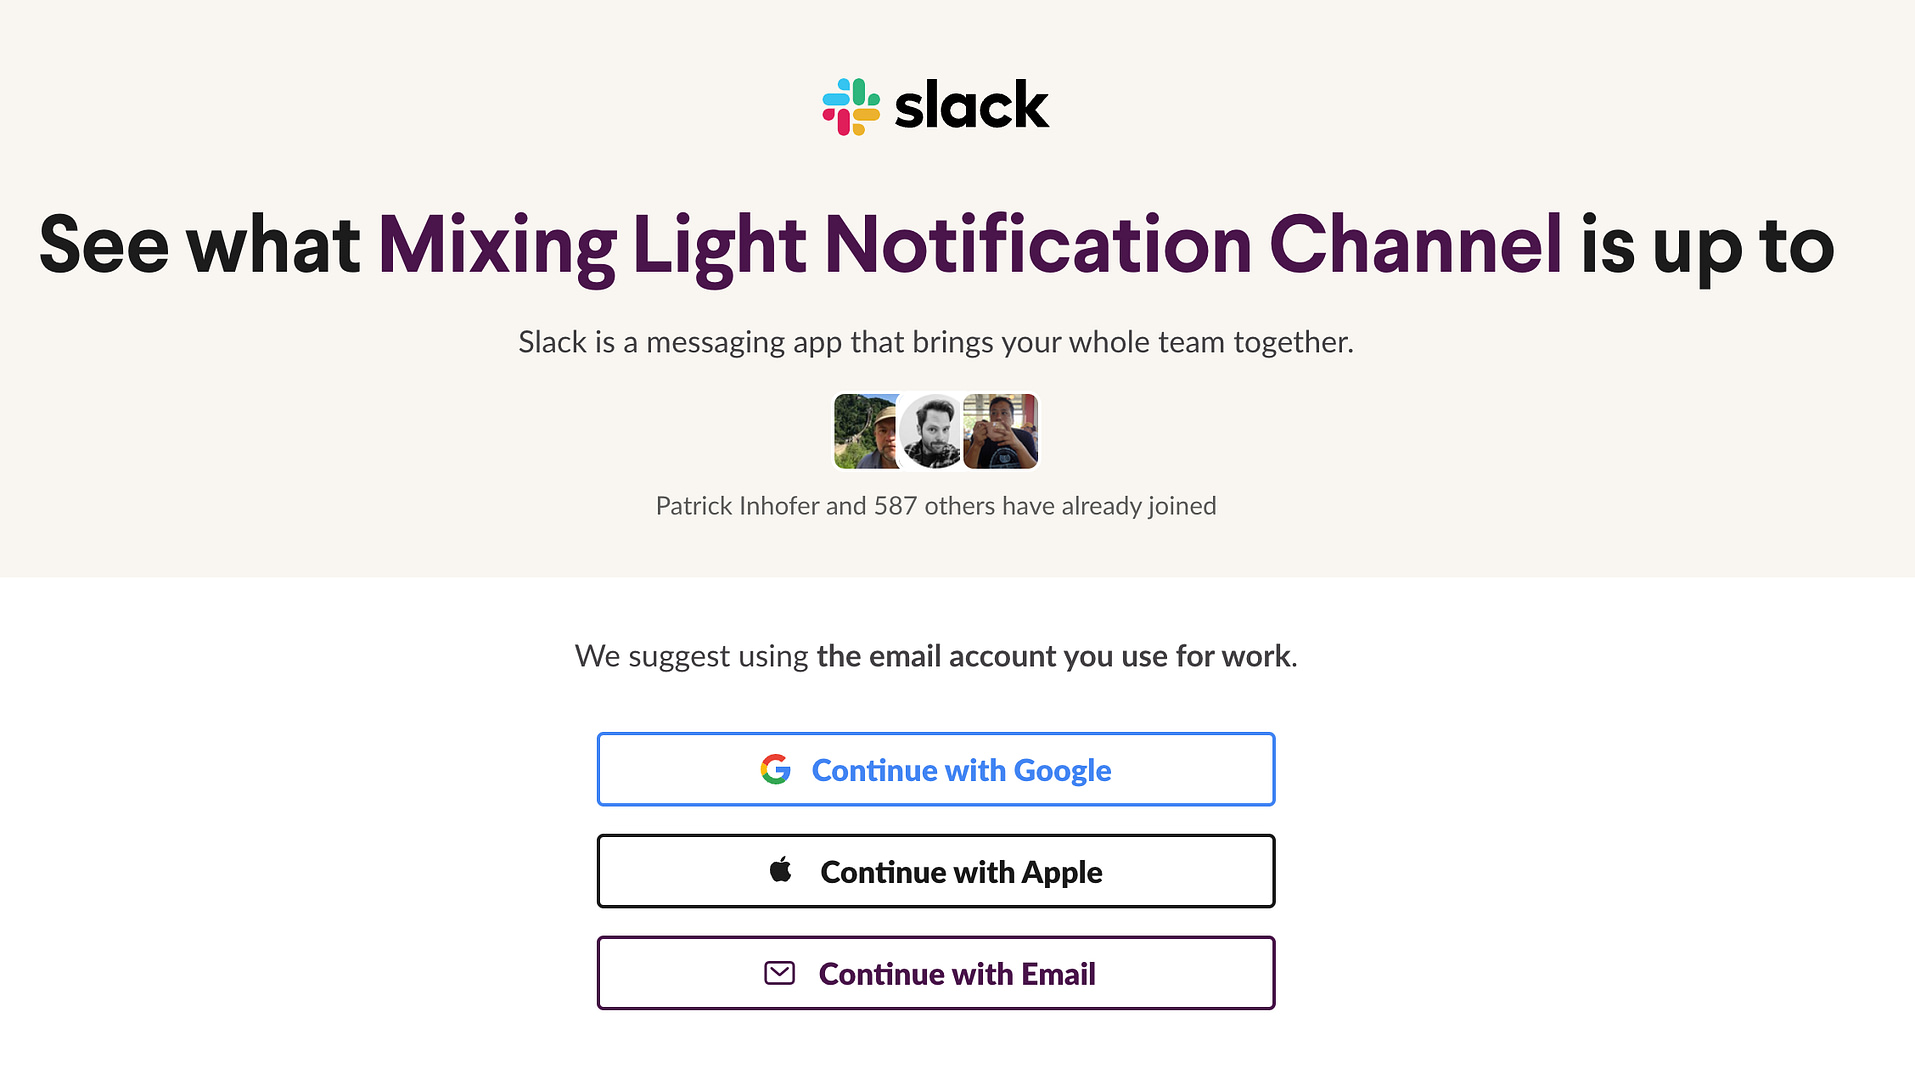1915x1080 pixels.
Task: Click the envelope email icon
Action: click(x=779, y=973)
